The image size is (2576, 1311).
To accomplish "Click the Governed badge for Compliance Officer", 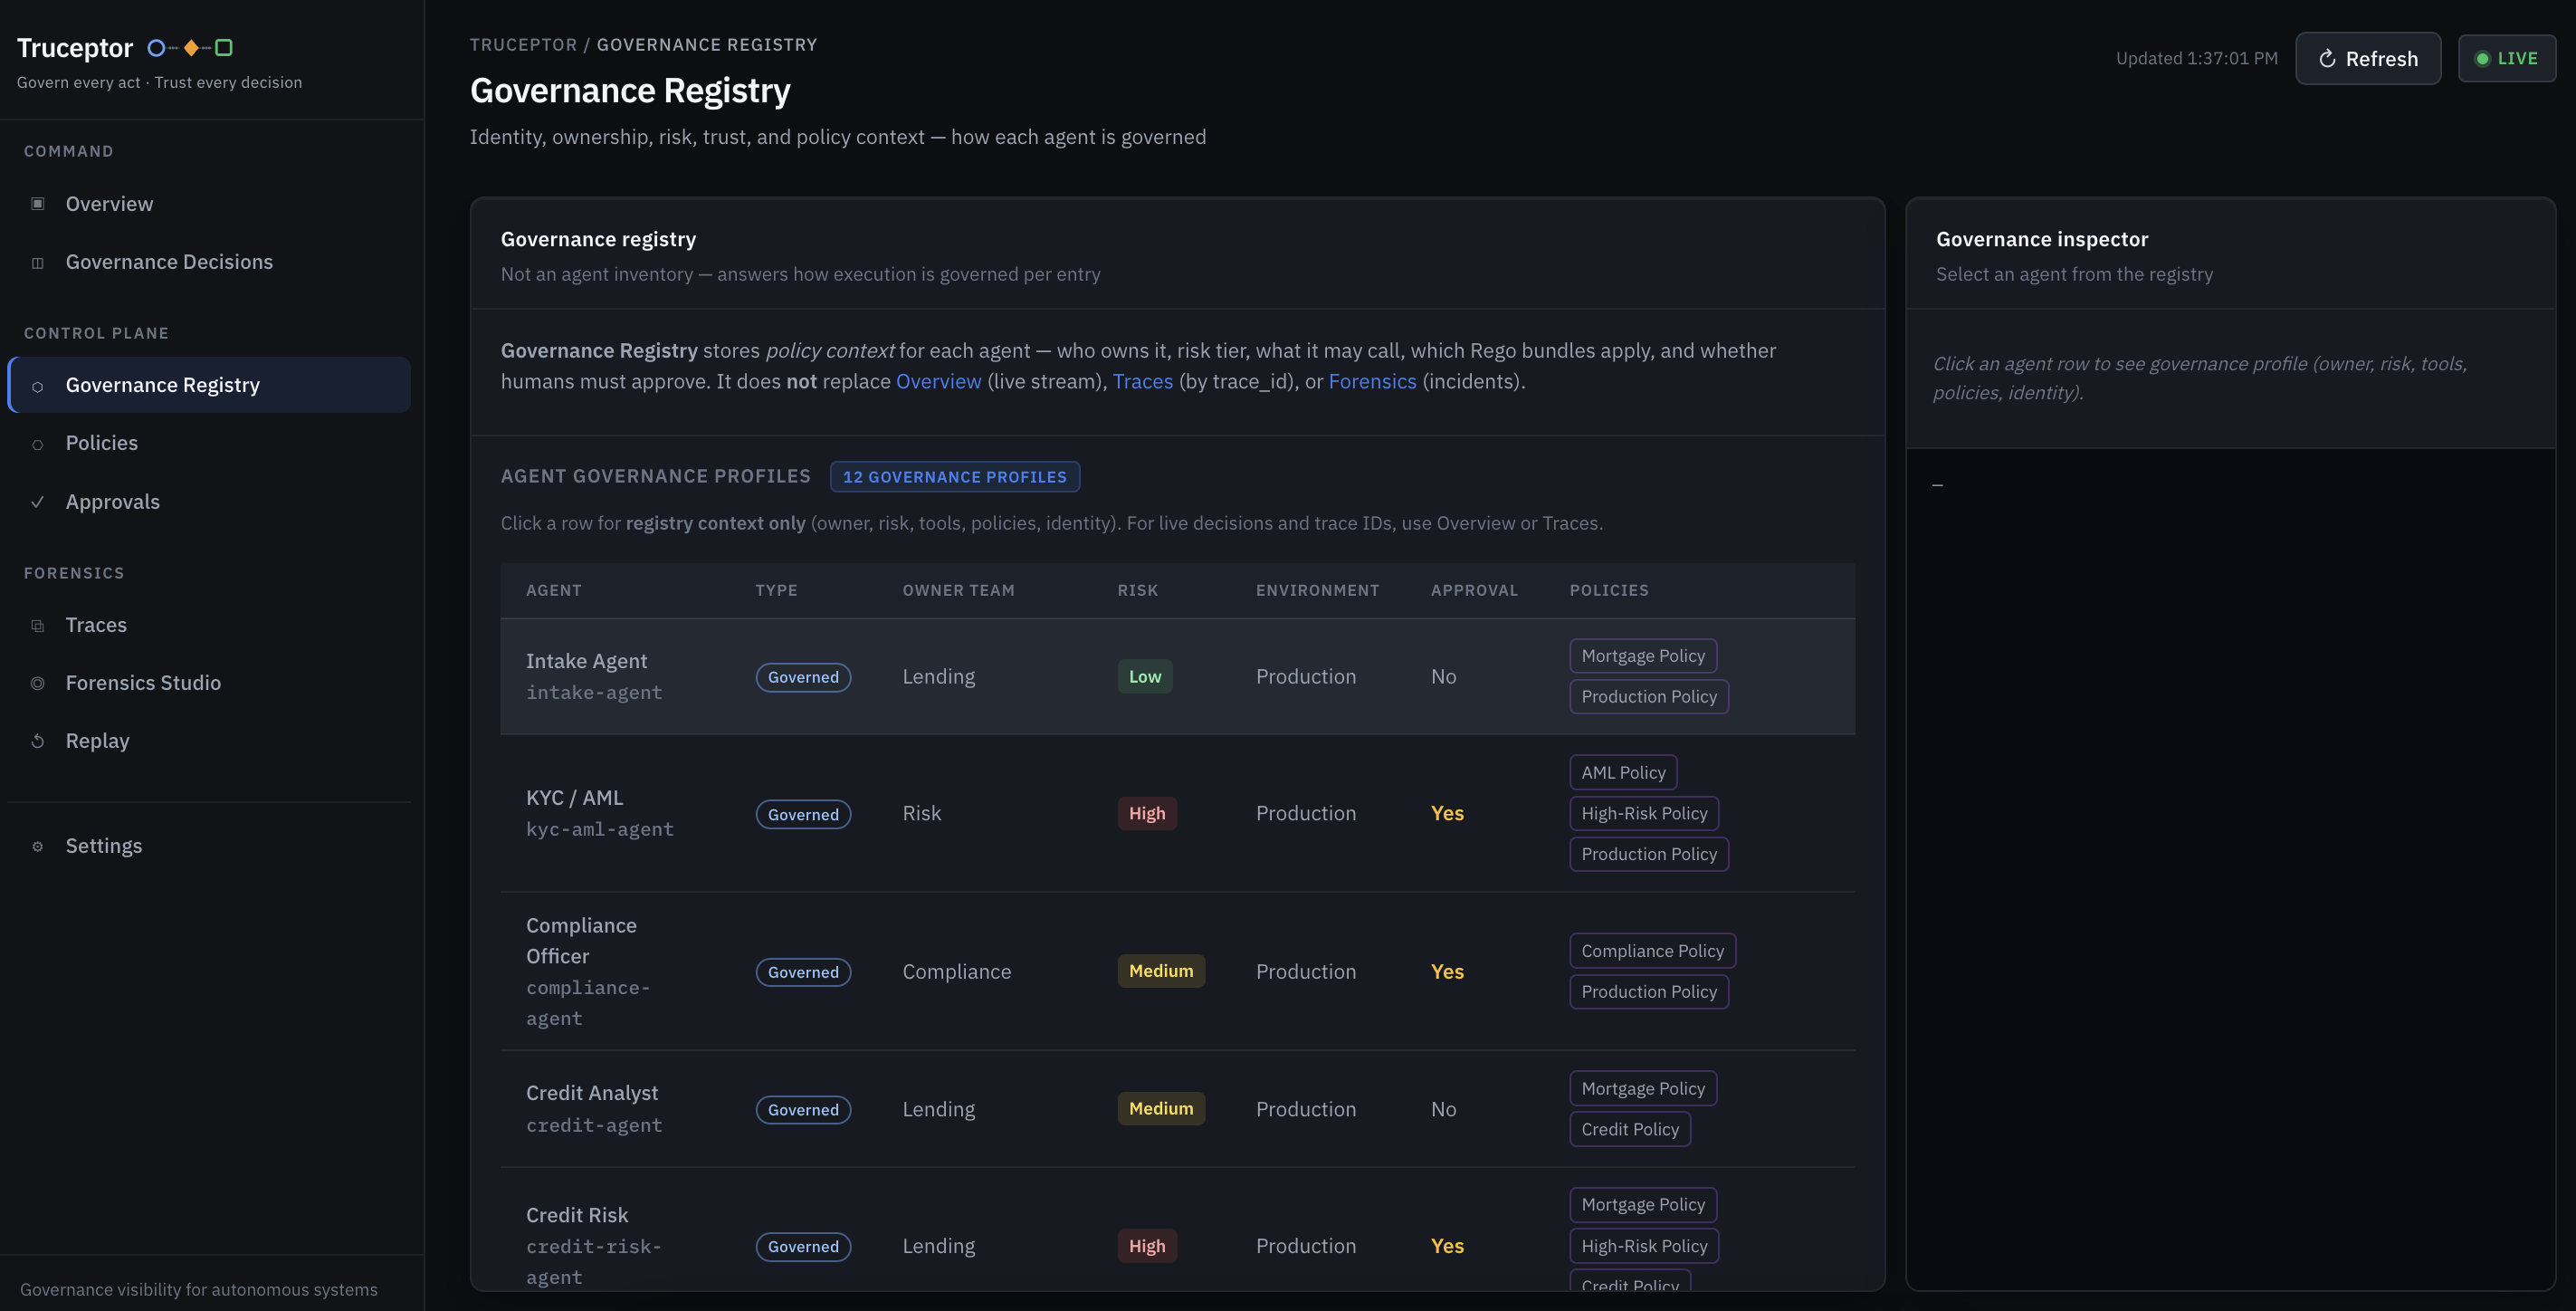I will (x=803, y=972).
